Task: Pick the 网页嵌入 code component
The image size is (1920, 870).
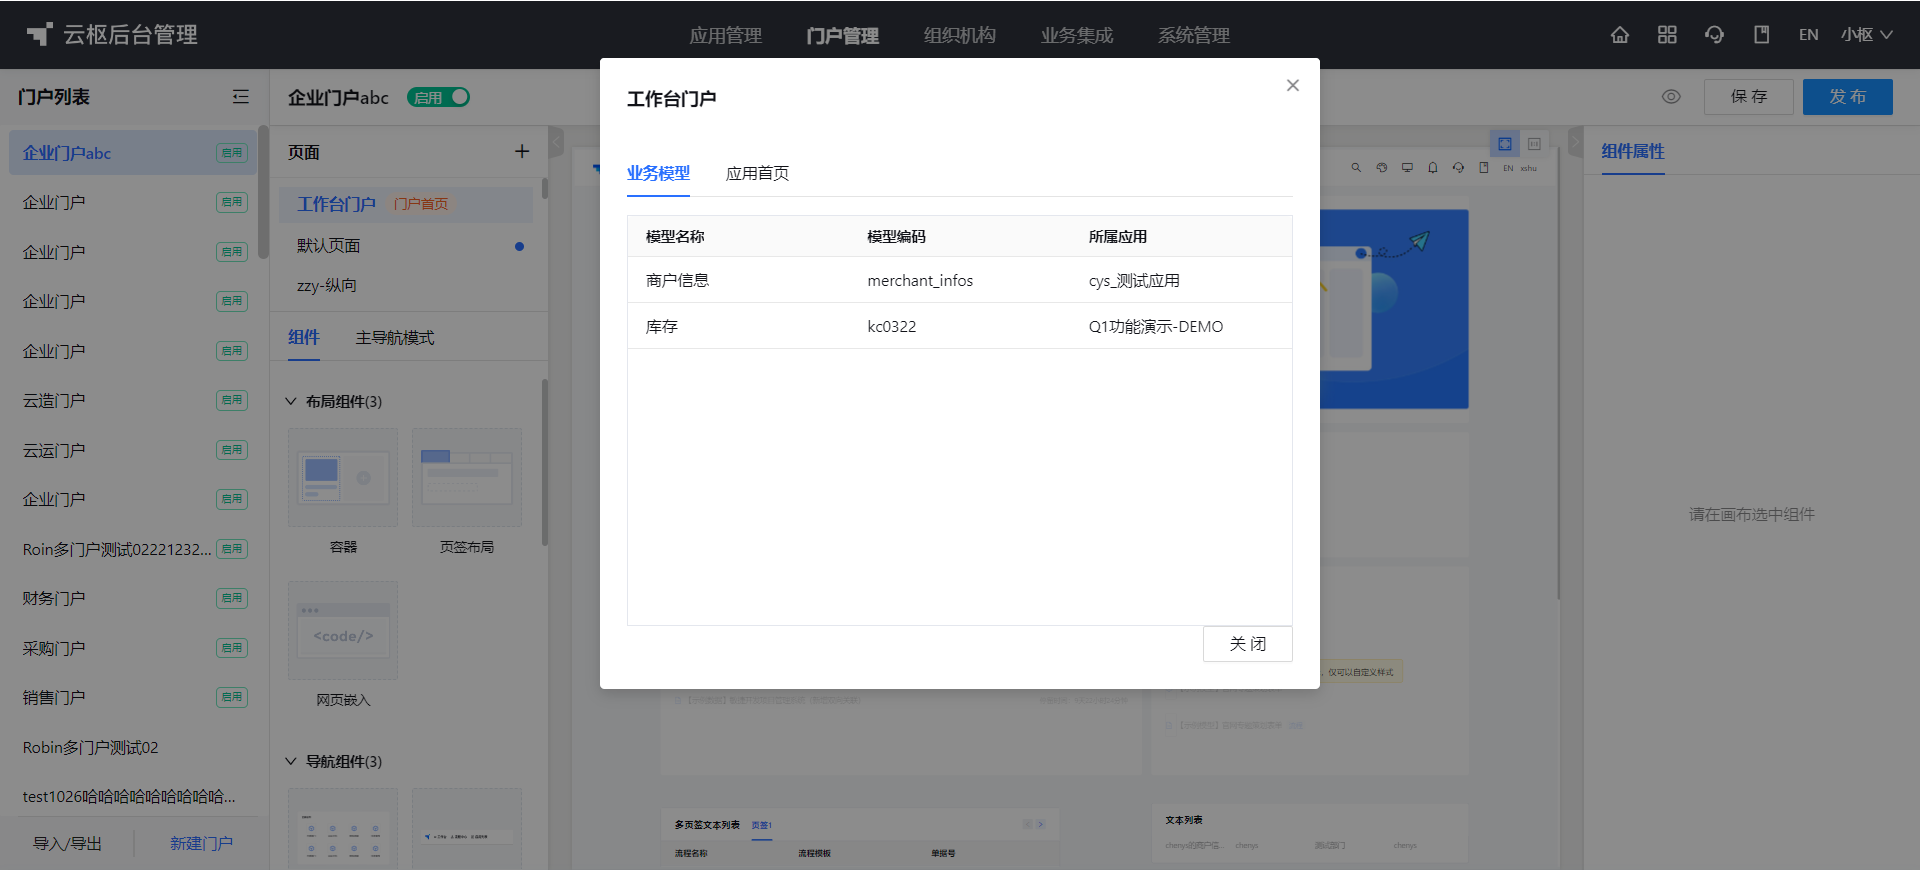Action: point(343,631)
